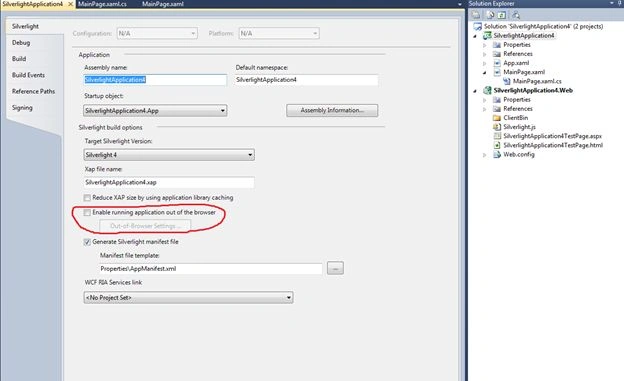Screen dimensions: 624x381
Task: Click the Default namespace text field
Action: point(306,80)
